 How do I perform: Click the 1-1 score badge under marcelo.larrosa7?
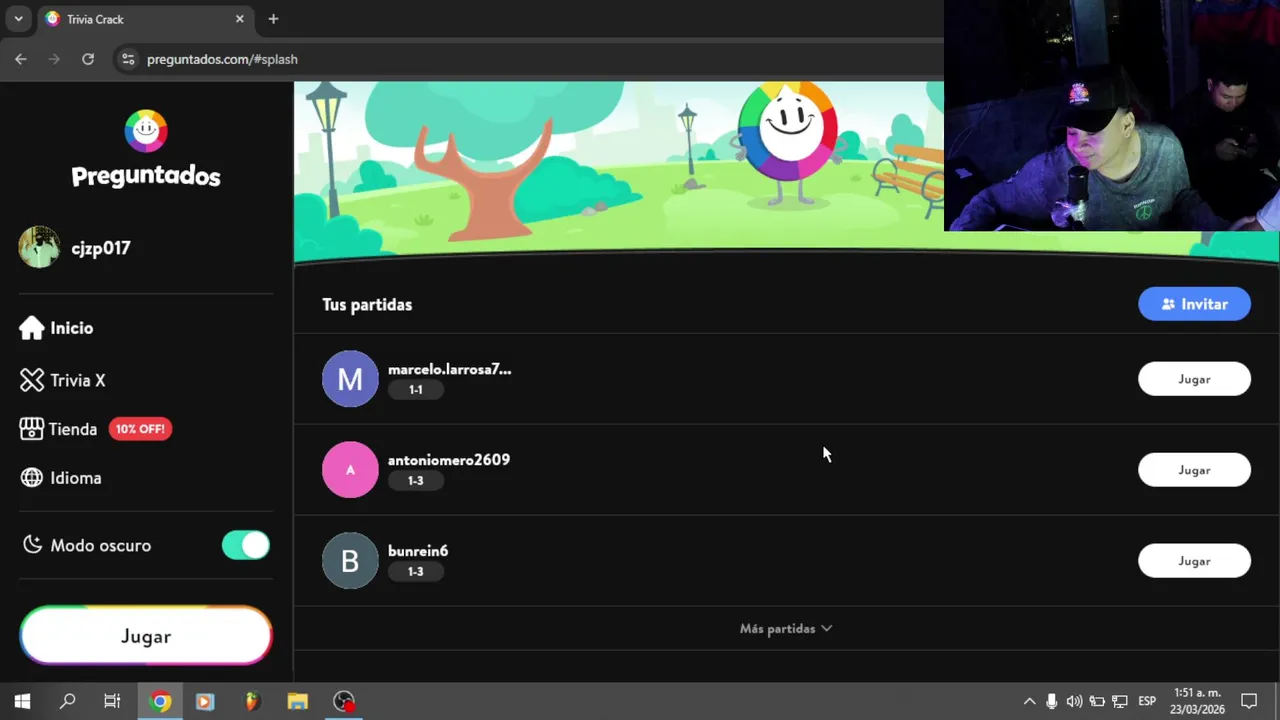click(415, 390)
